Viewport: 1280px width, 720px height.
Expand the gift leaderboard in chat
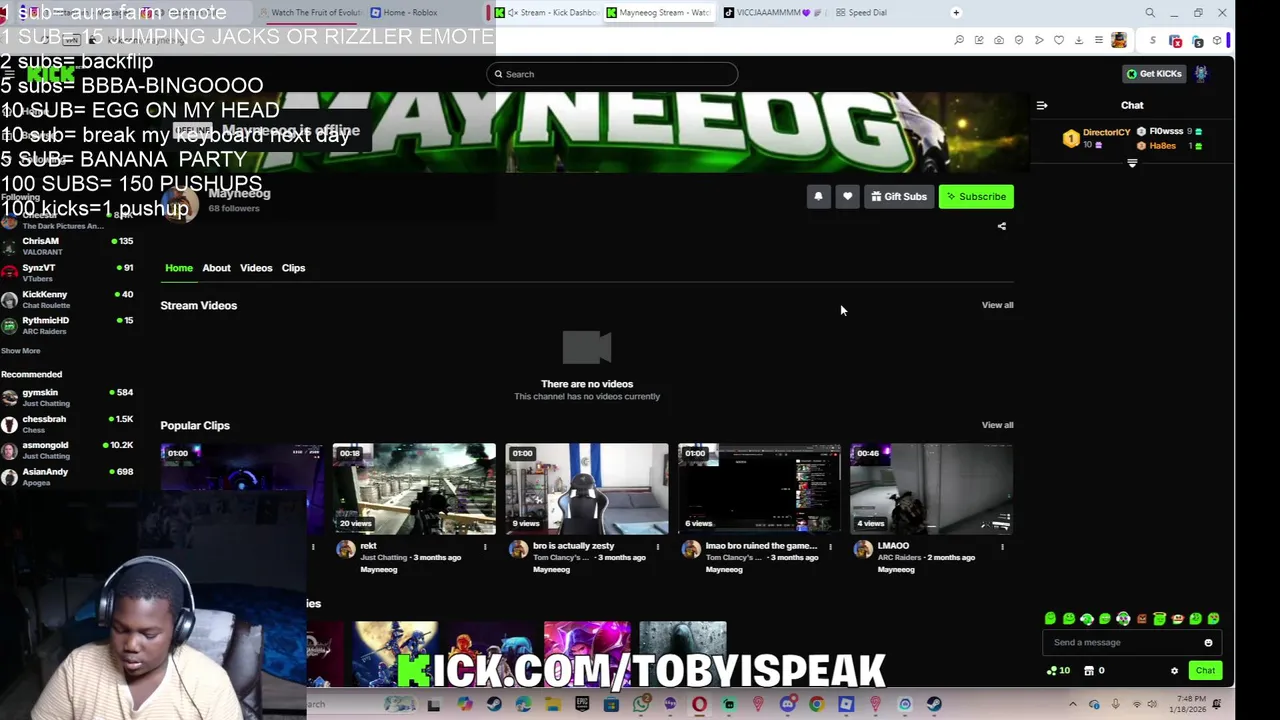coord(1132,163)
